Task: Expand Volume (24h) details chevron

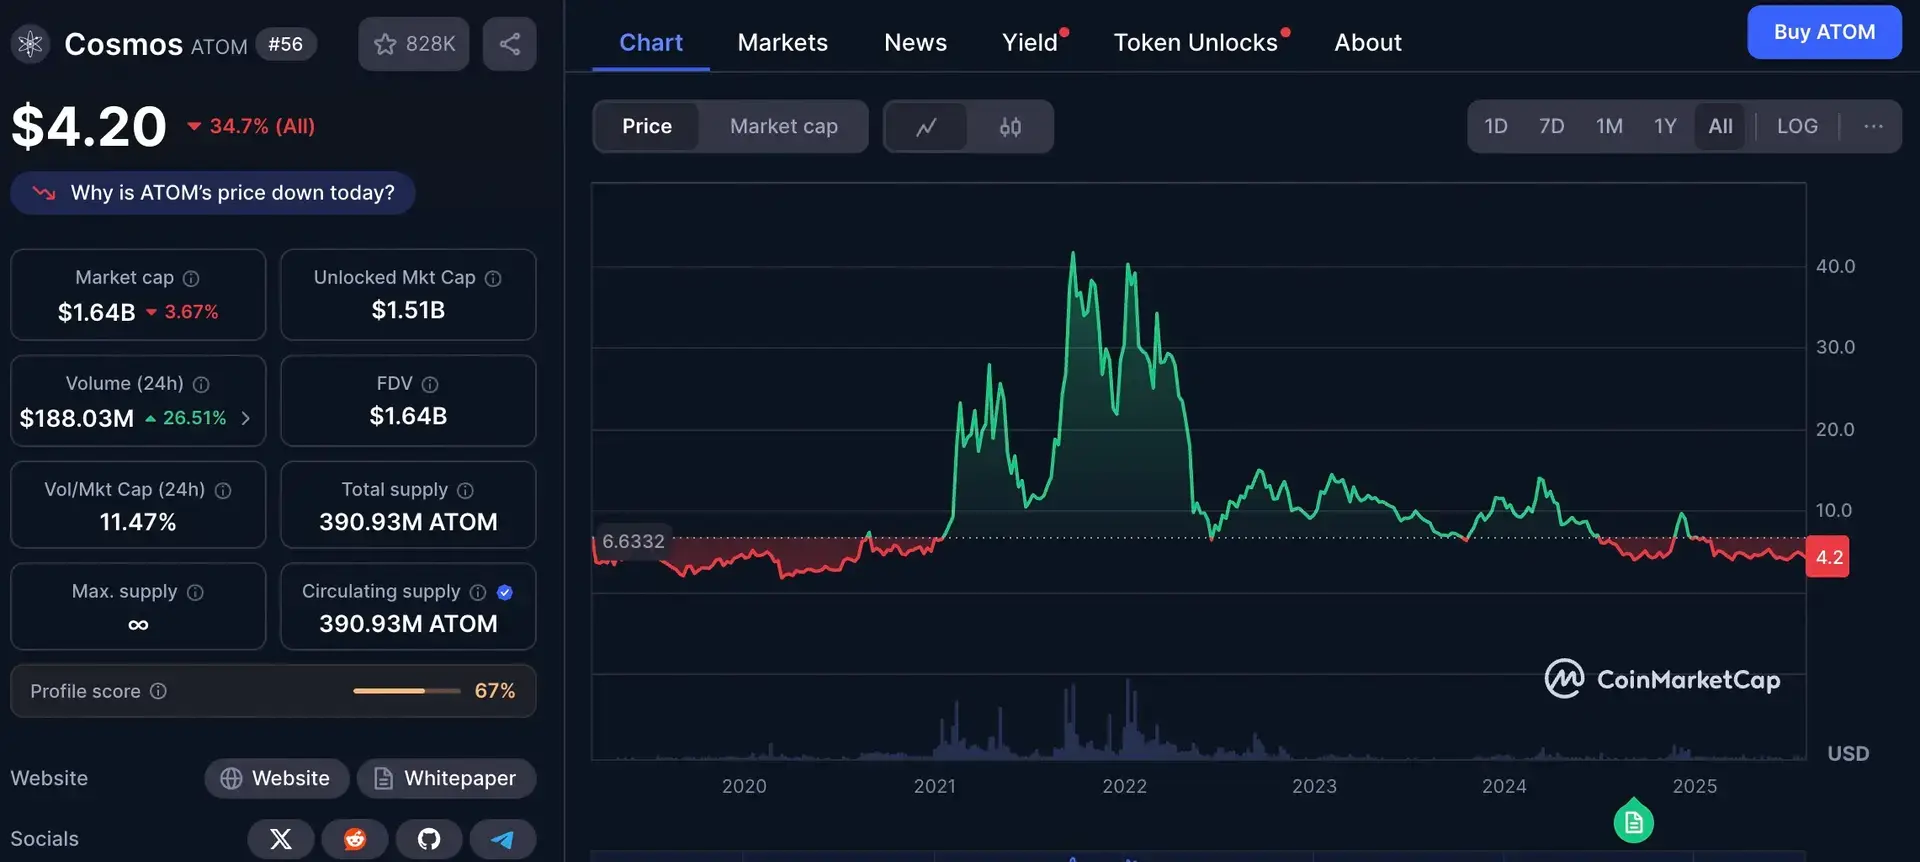Action: pos(246,418)
